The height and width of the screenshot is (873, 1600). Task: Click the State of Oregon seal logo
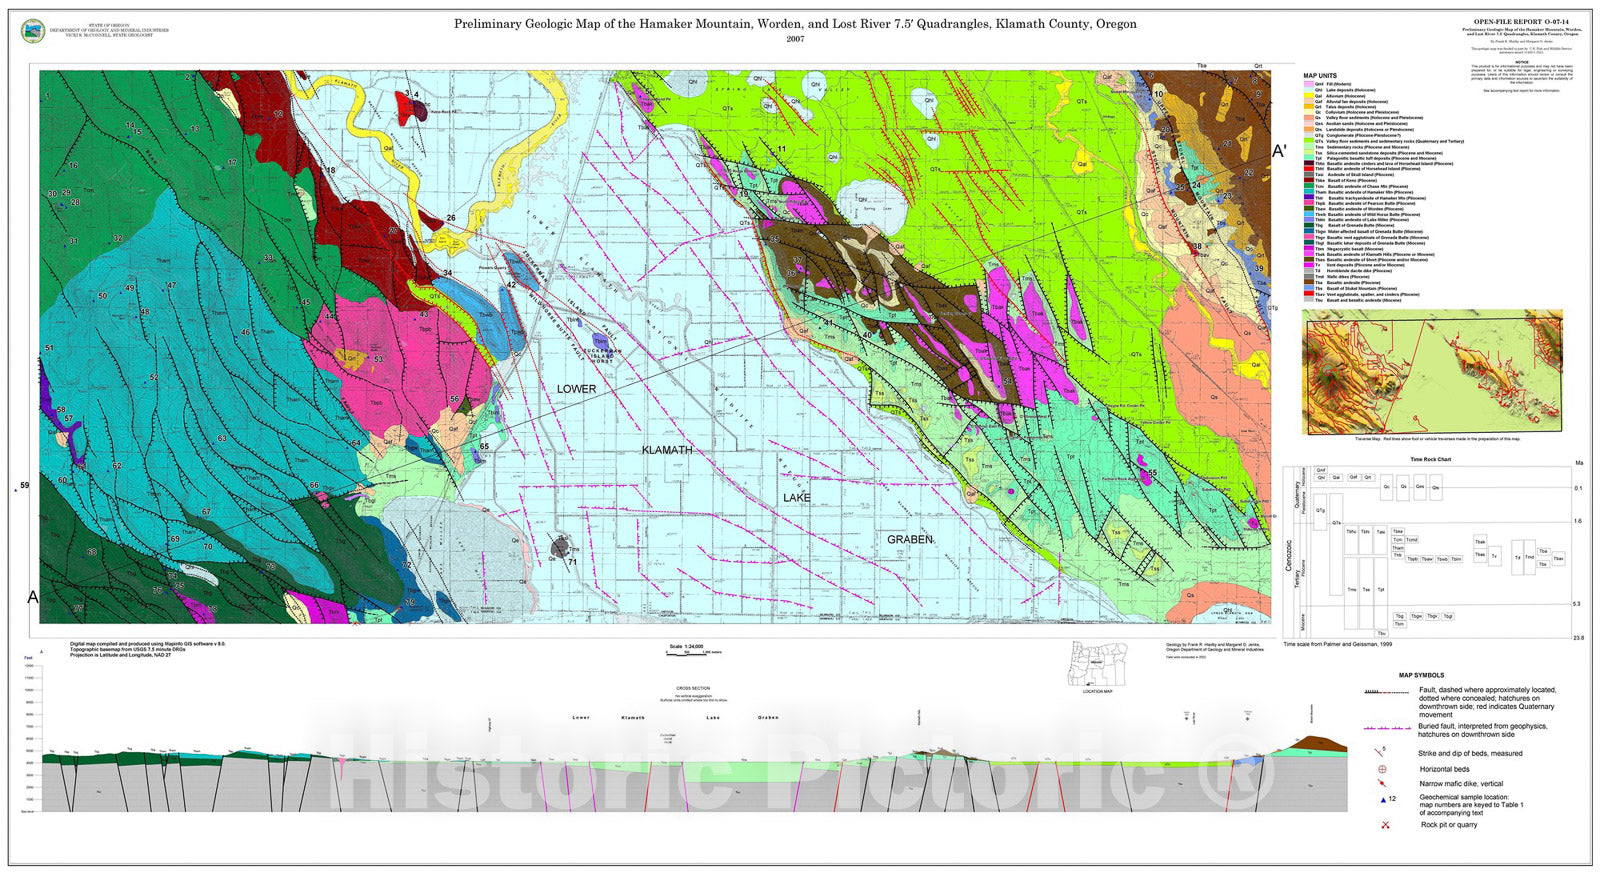tap(33, 31)
